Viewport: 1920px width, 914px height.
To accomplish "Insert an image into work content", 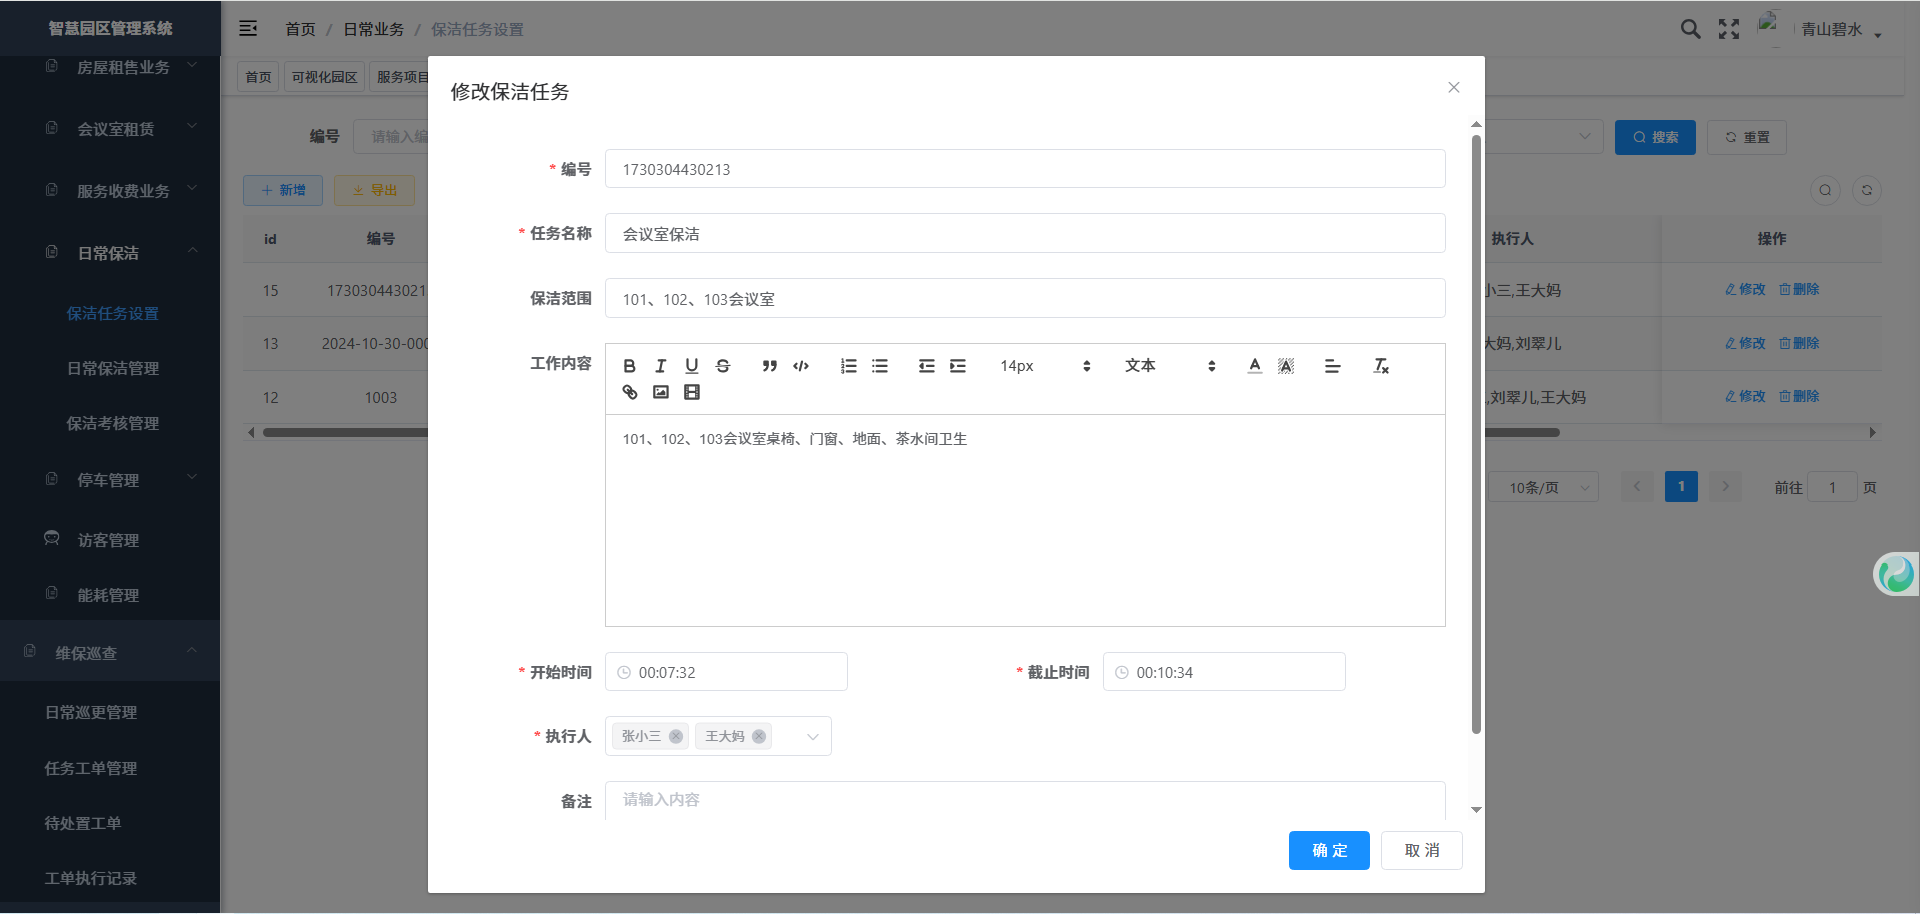I will click(x=661, y=392).
